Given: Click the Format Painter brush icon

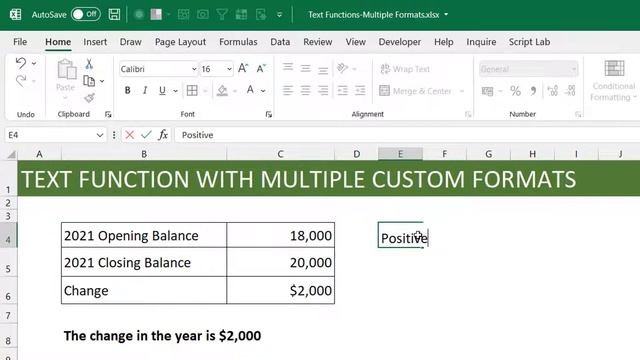Looking at the screenshot, I should pyautogui.click(x=89, y=98).
